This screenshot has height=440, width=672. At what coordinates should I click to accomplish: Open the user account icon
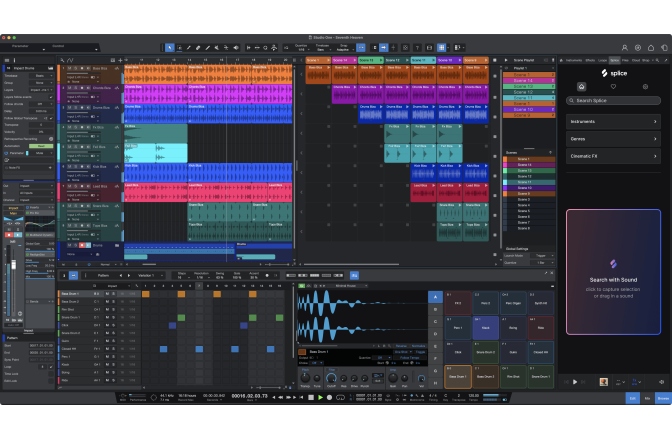point(624,48)
